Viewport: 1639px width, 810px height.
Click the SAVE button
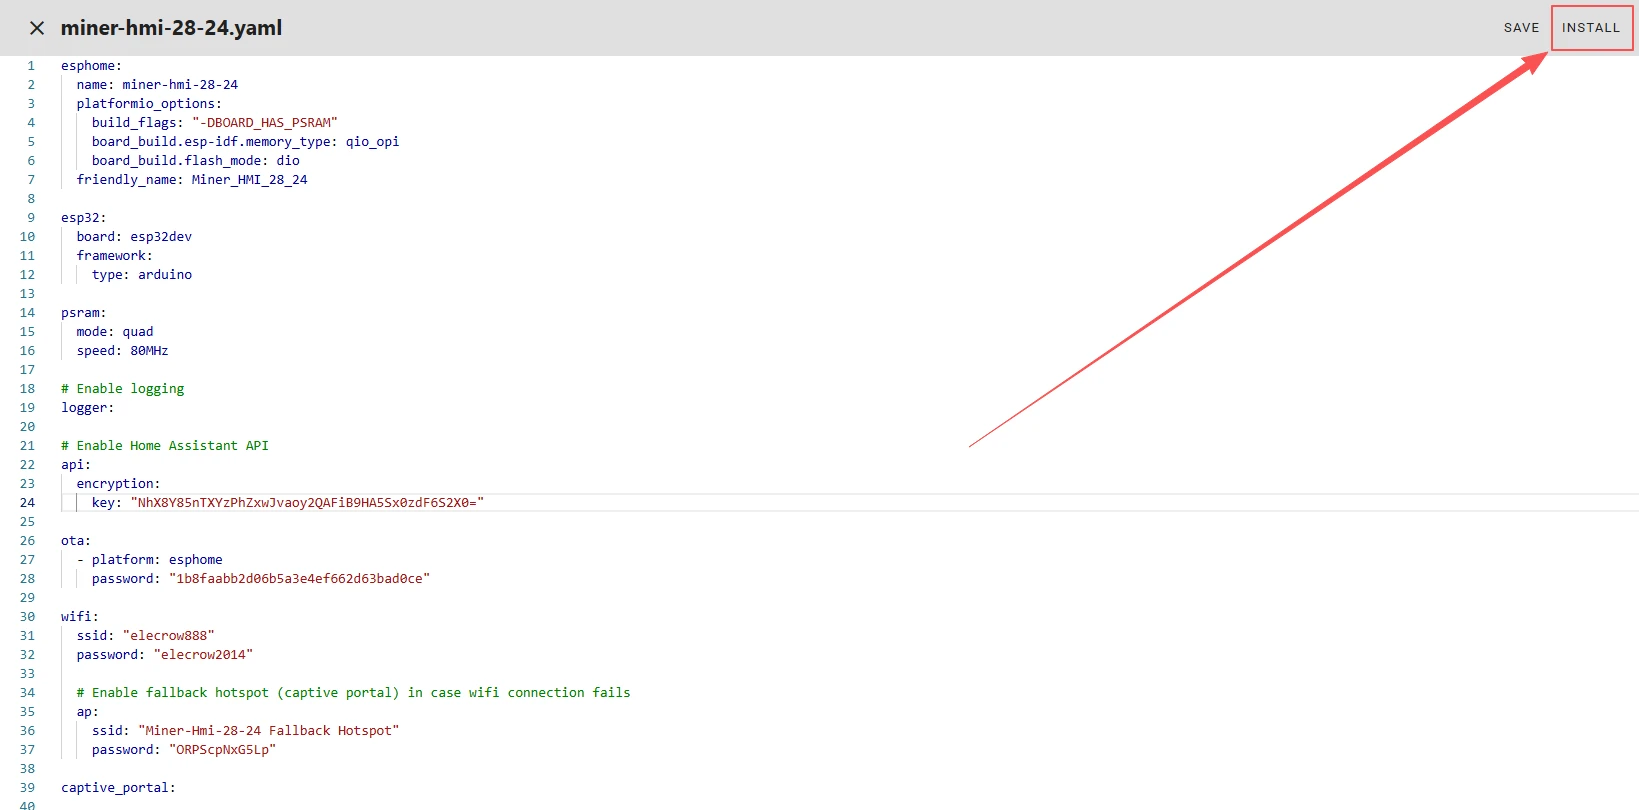tap(1521, 28)
